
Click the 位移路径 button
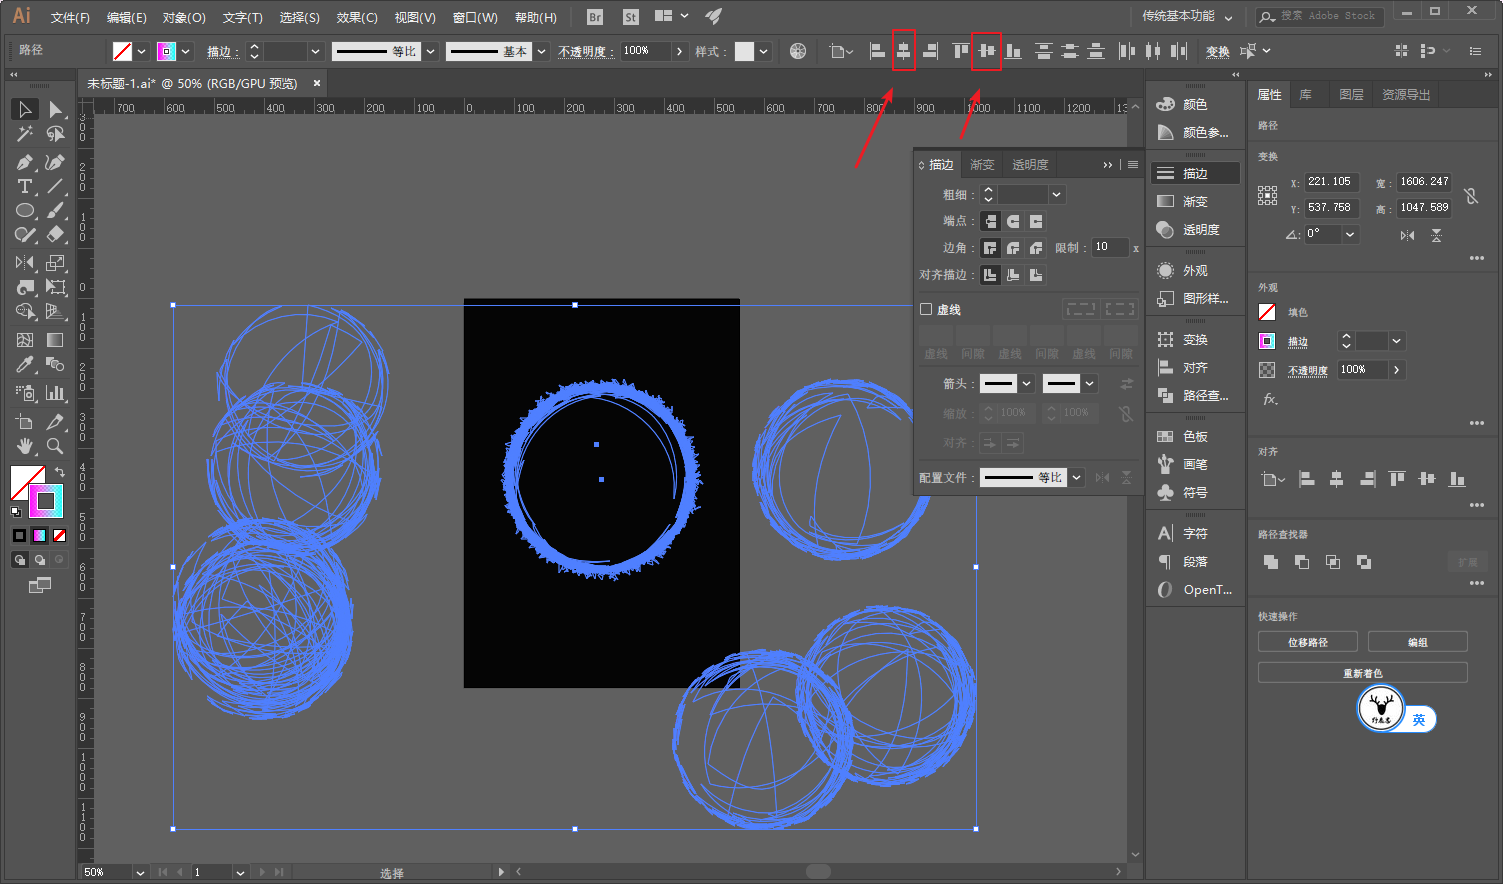click(1308, 642)
